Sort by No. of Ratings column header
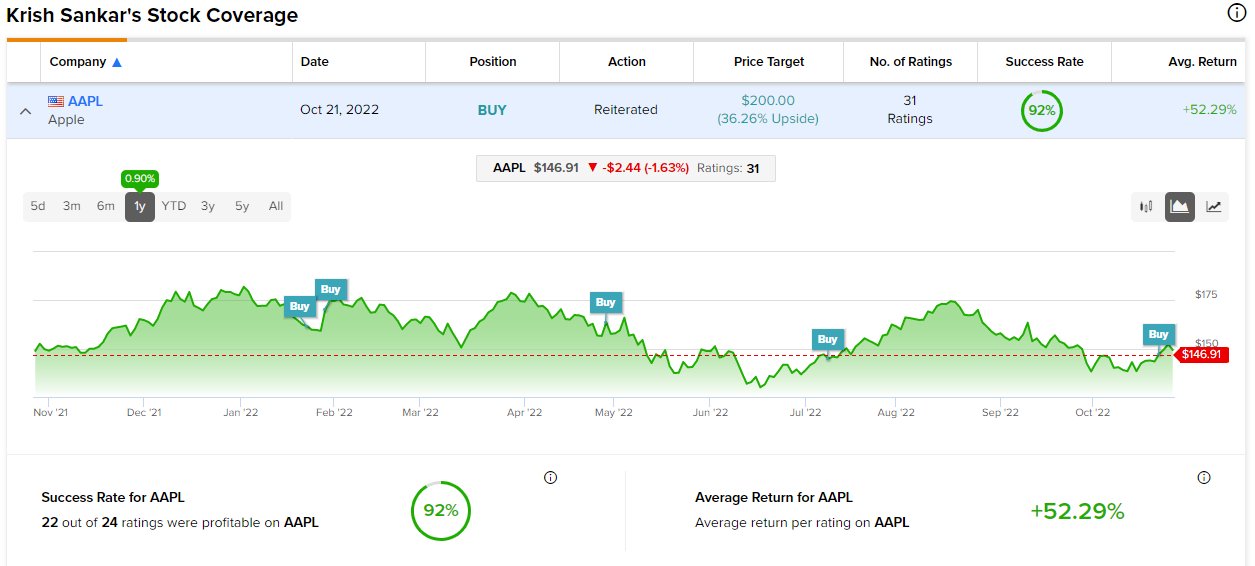 point(910,62)
